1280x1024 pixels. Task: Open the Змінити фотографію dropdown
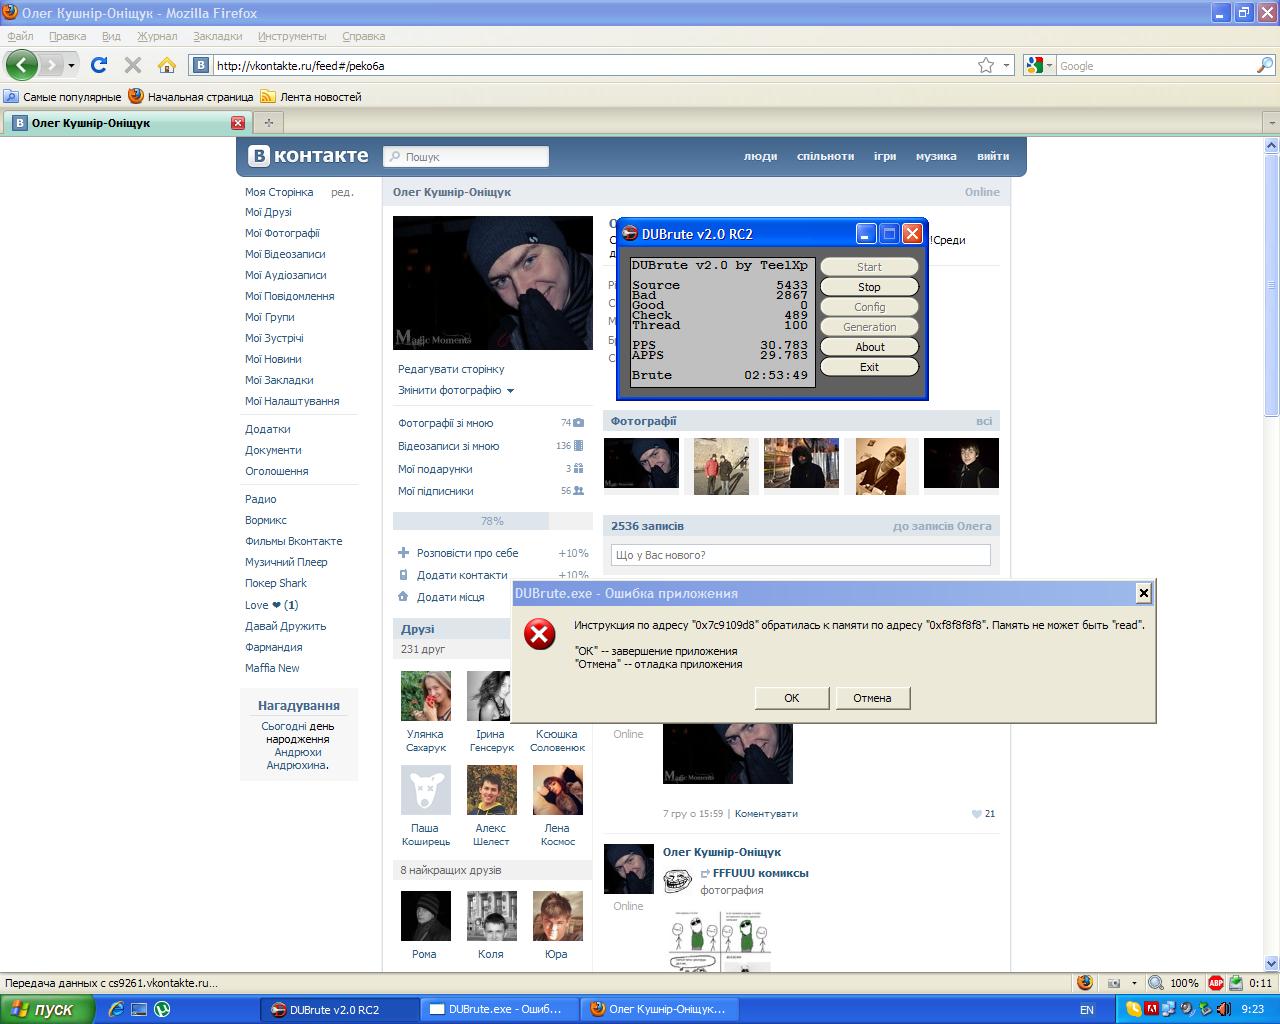point(456,390)
